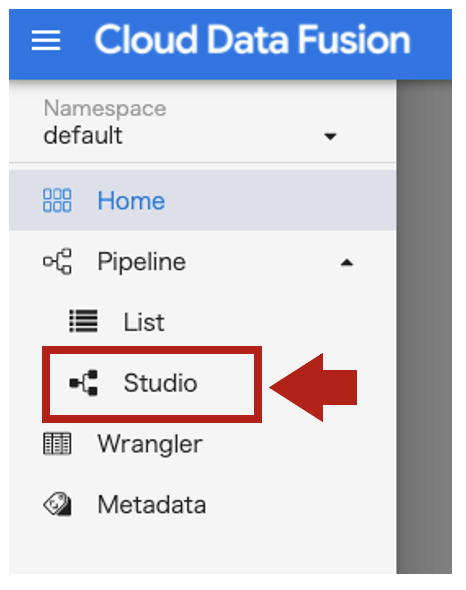Click the Studio node diagram icon
The height and width of the screenshot is (590, 466).
click(x=83, y=383)
